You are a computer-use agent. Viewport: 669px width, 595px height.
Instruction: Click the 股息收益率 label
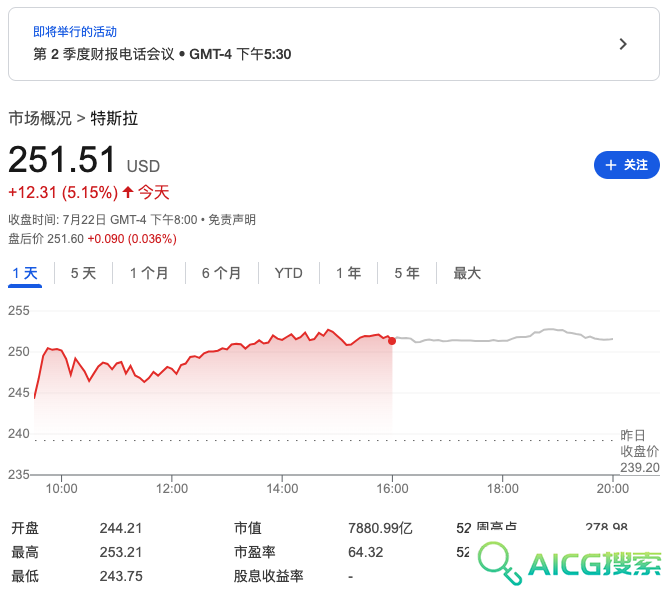click(268, 576)
